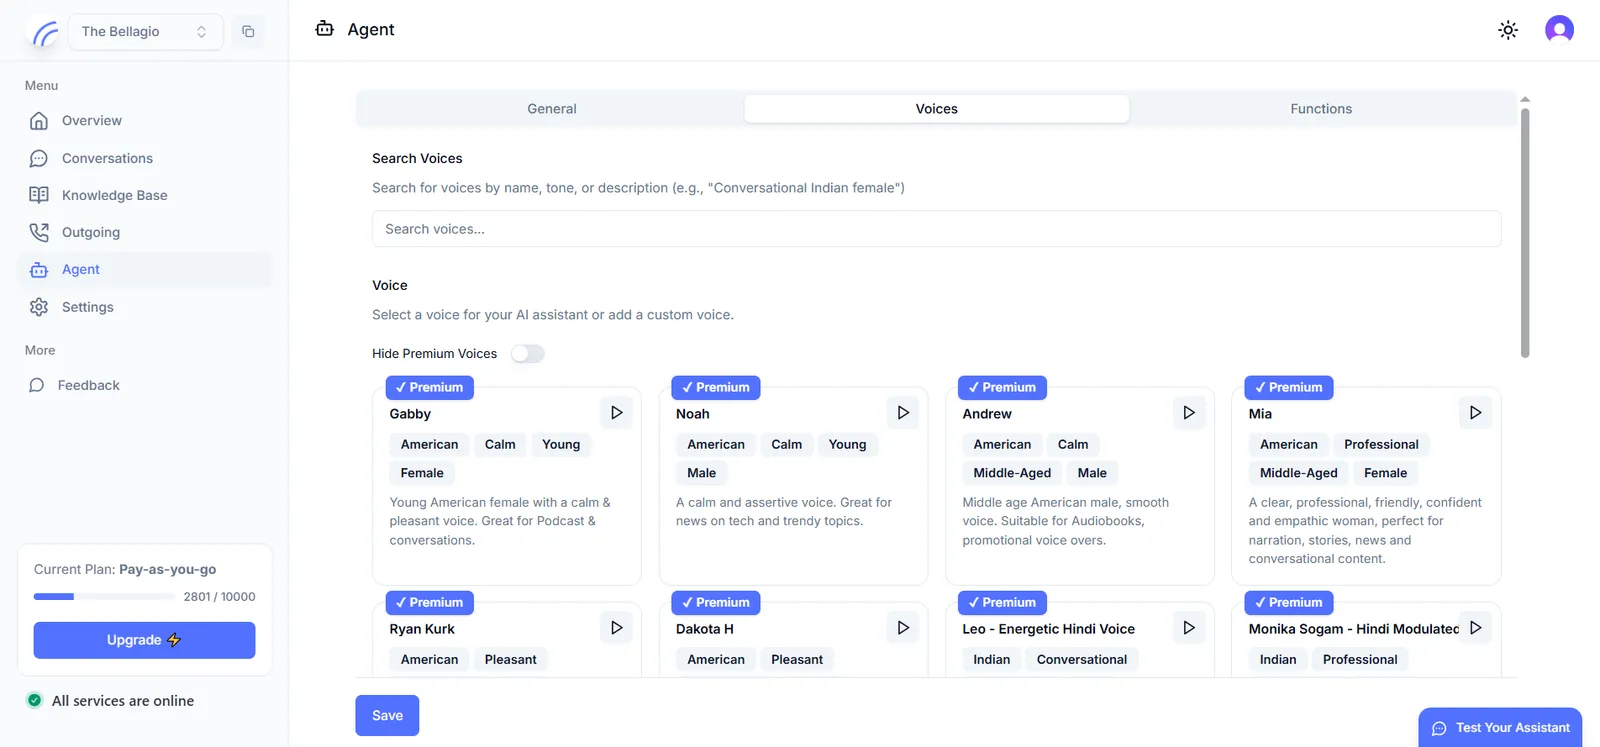
Task: Toggle the light/dark theme sun icon
Action: (1508, 30)
